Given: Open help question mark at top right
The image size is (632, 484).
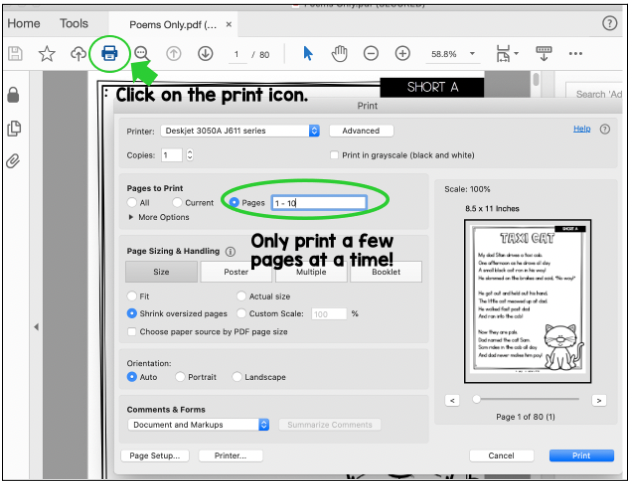Looking at the screenshot, I should [609, 23].
